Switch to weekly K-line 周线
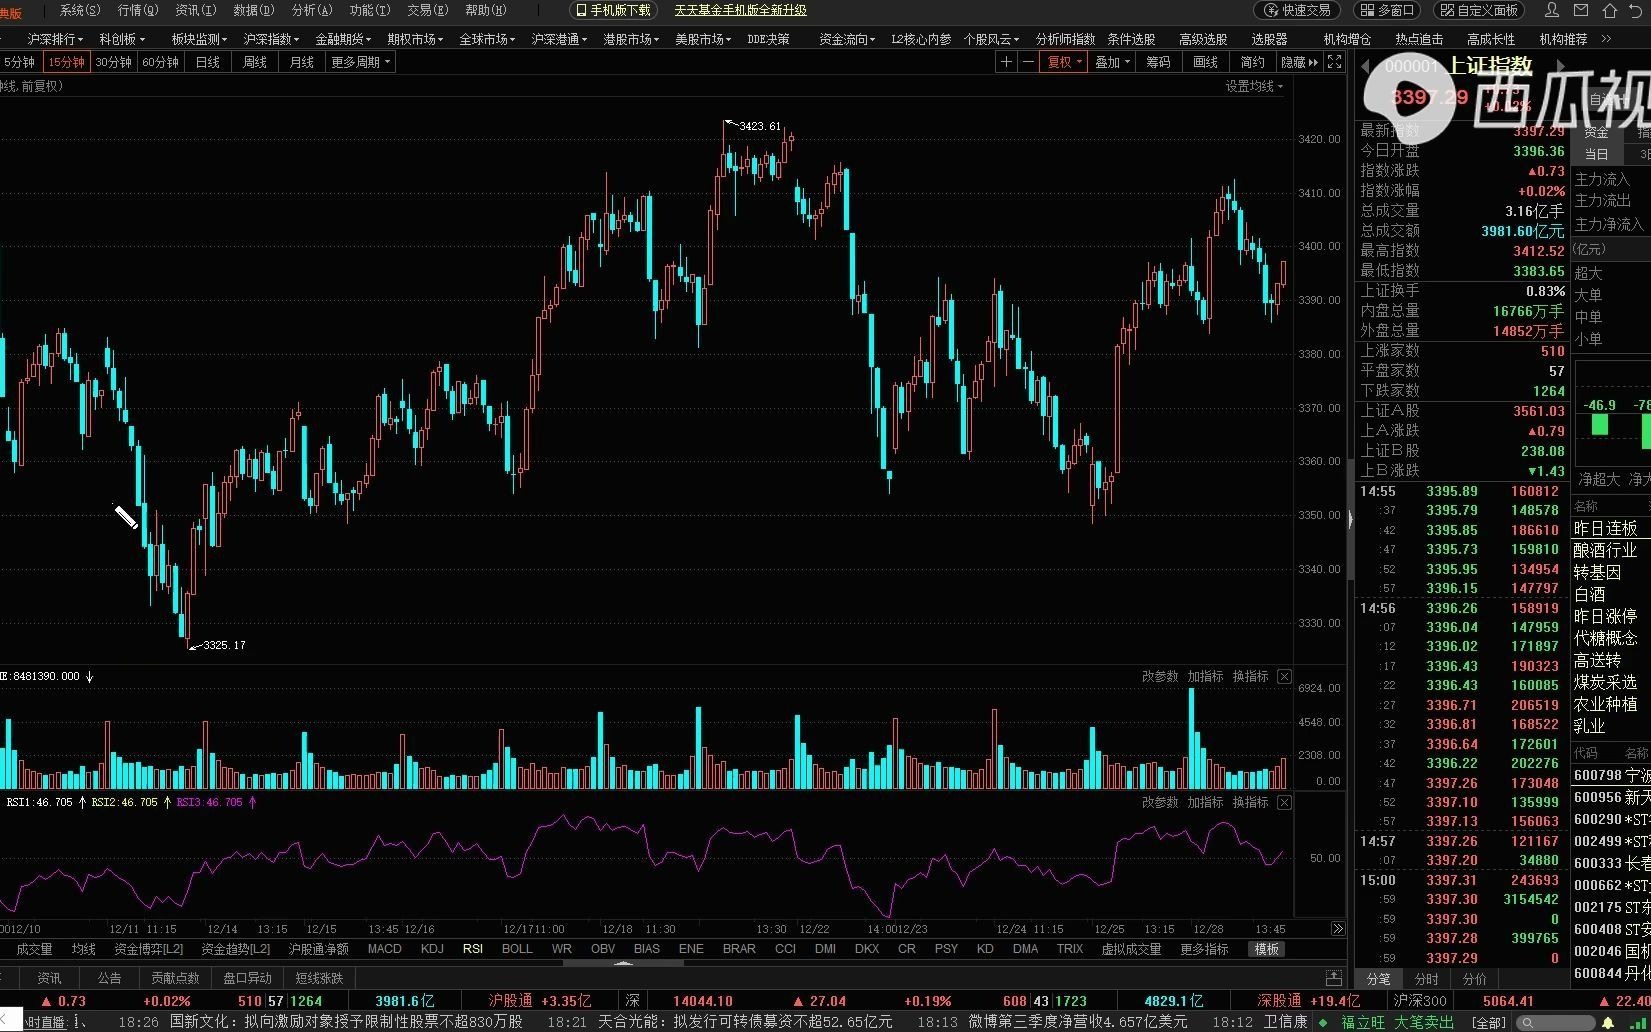This screenshot has width=1651, height=1032. tap(255, 62)
